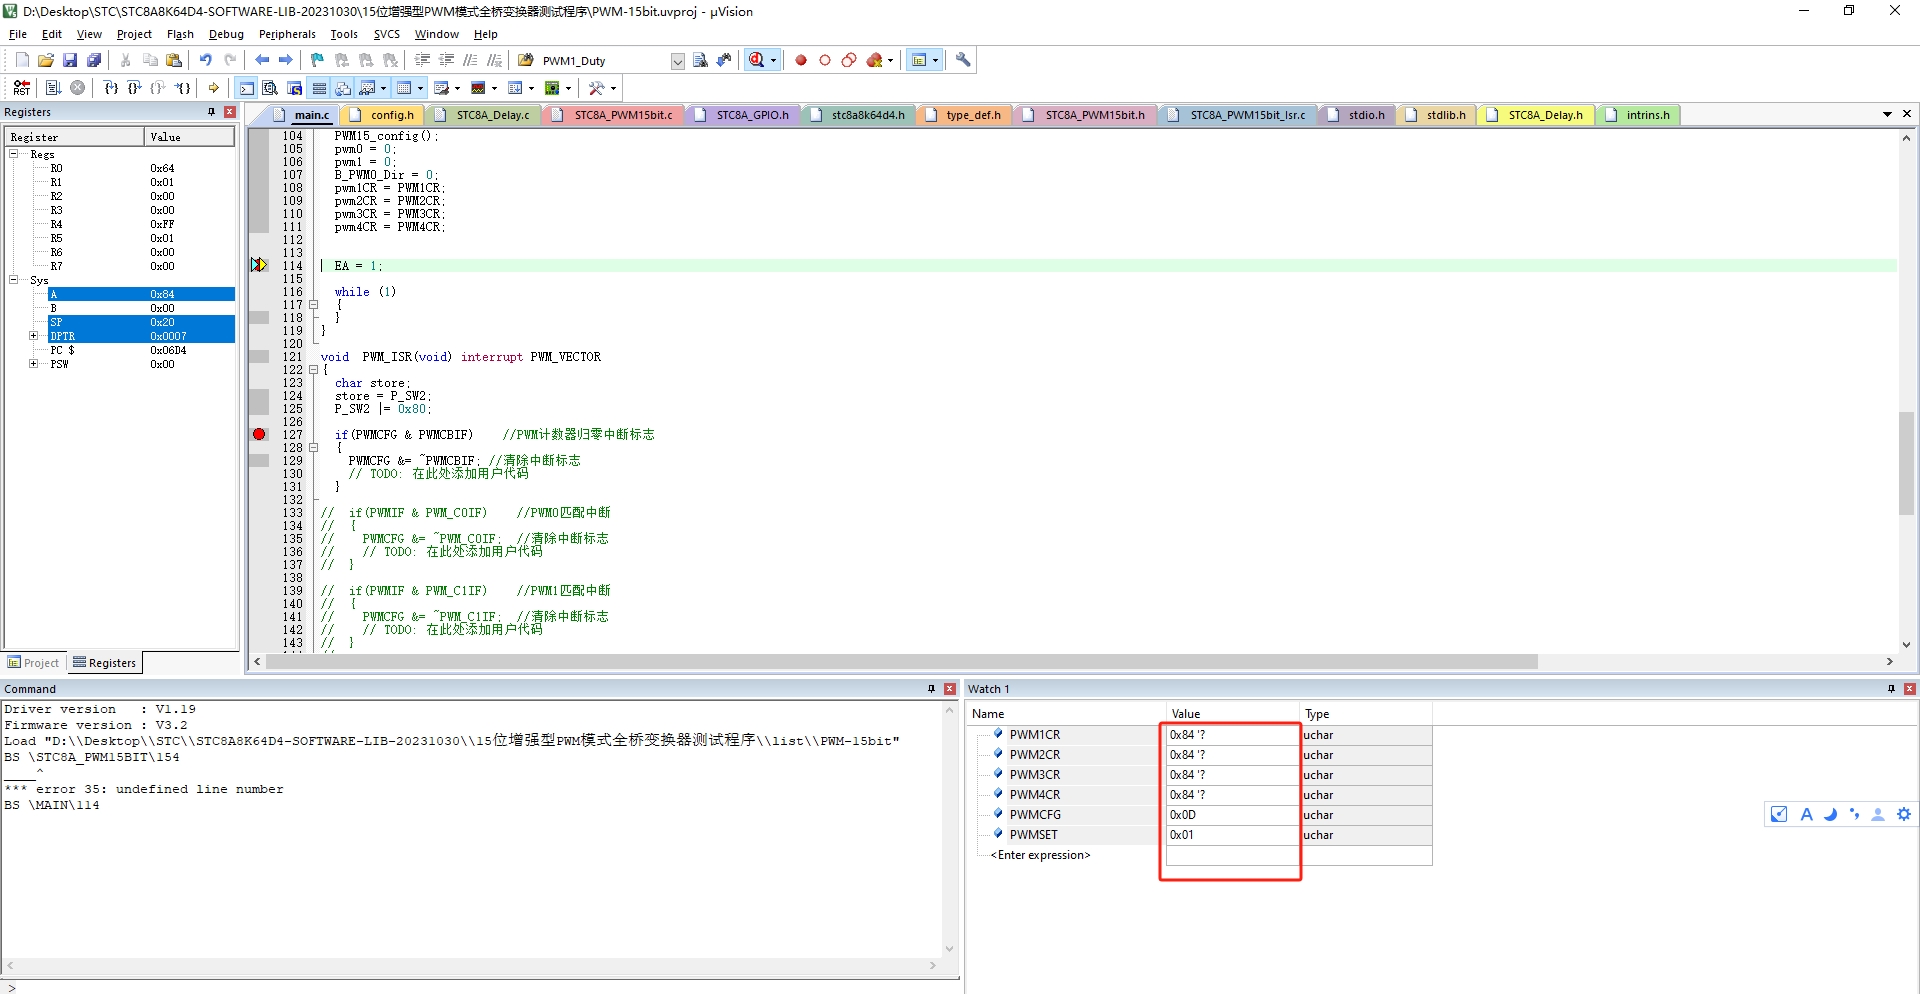Click the Enable/Disable breakpoint hollow circle icon
The width and height of the screenshot is (1920, 994).
(825, 60)
